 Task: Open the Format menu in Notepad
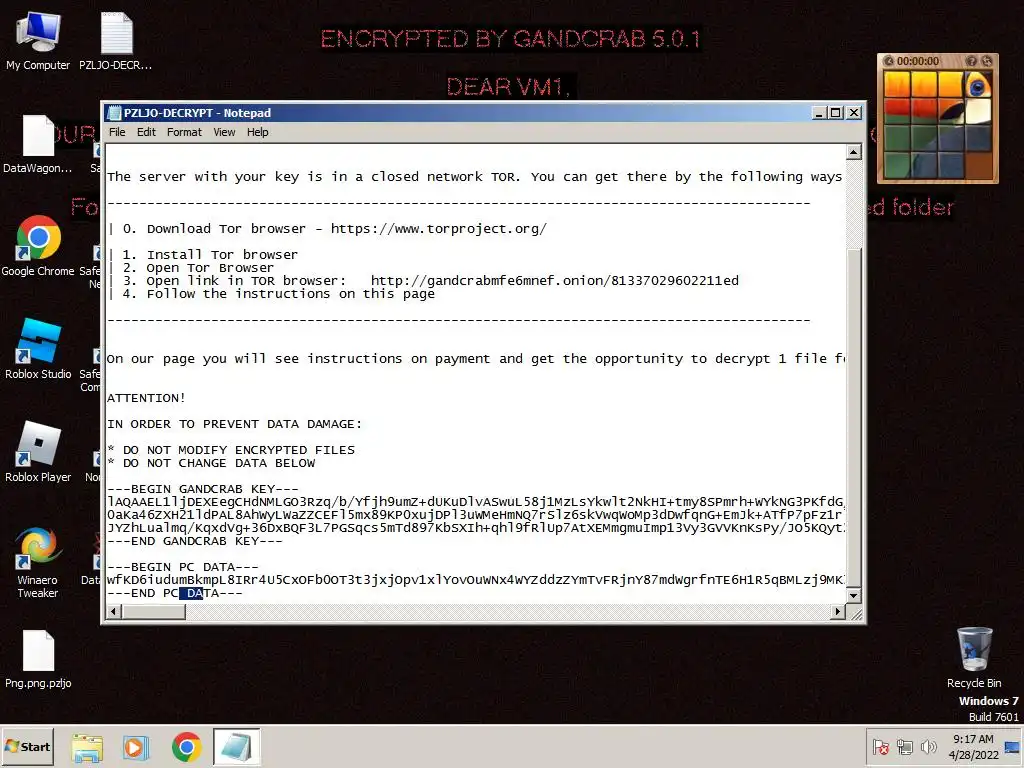[184, 132]
